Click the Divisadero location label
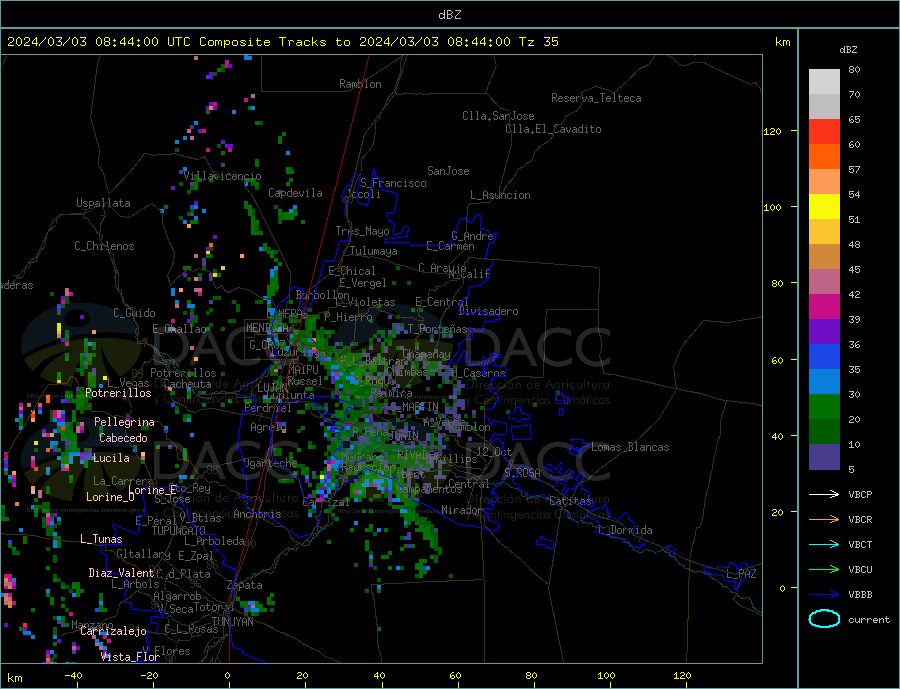This screenshot has width=900, height=689. click(488, 311)
